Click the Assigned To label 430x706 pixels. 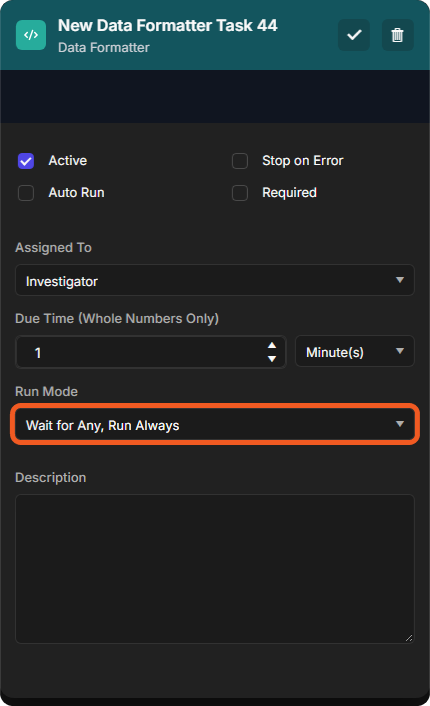click(x=53, y=248)
